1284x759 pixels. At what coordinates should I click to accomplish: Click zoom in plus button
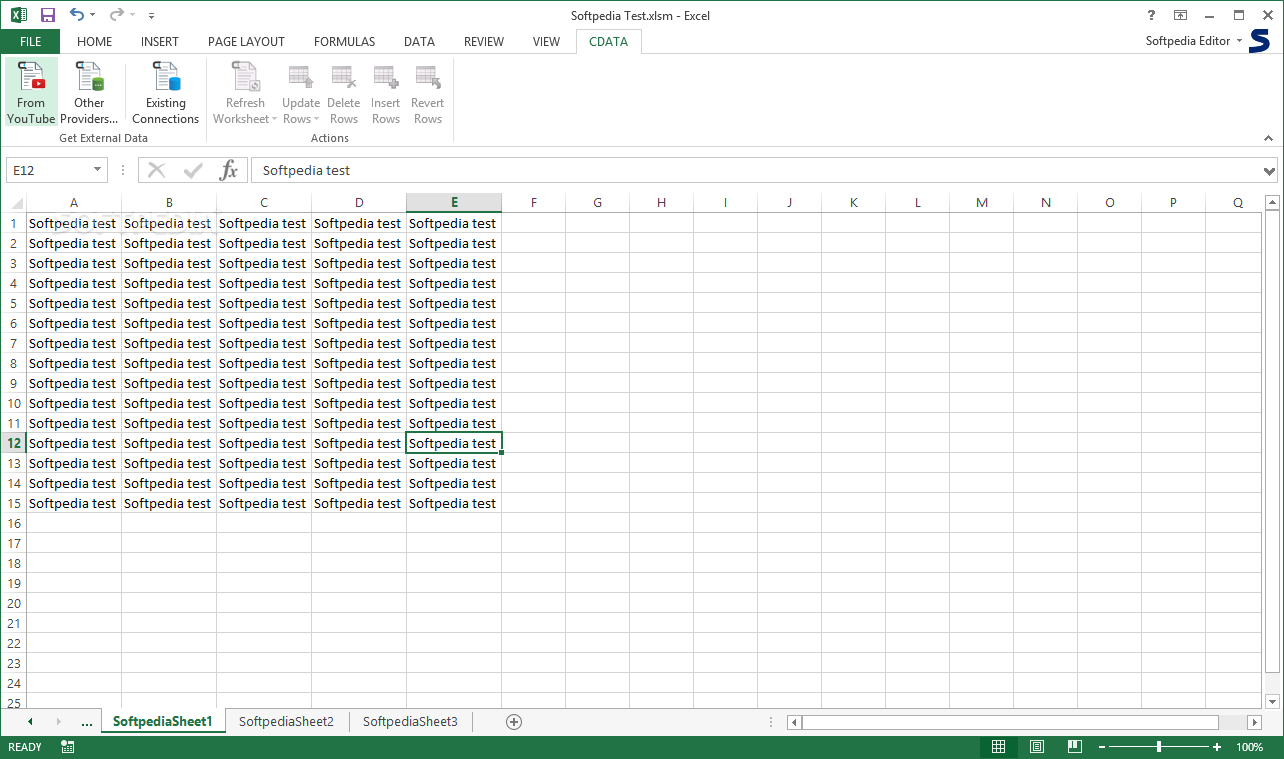tap(1217, 747)
